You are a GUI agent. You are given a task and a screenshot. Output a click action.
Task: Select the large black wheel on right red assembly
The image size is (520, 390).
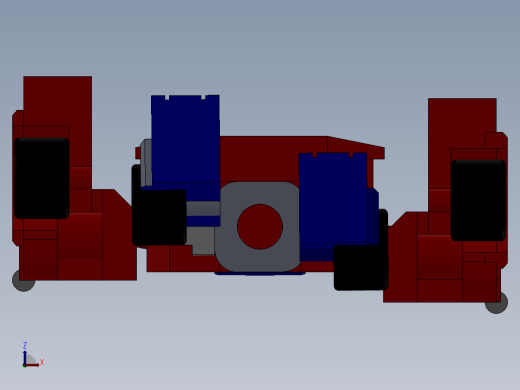pos(478,200)
